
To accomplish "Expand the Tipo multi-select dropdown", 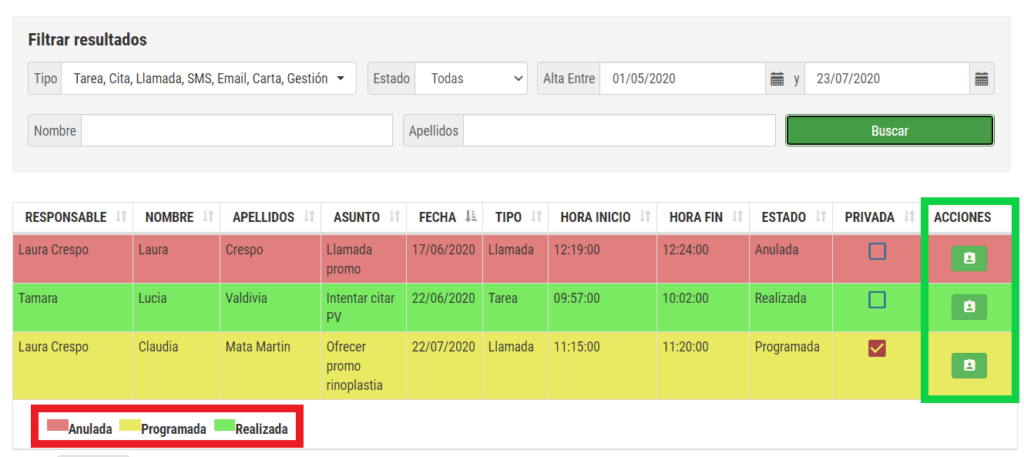I will click(x=208, y=78).
